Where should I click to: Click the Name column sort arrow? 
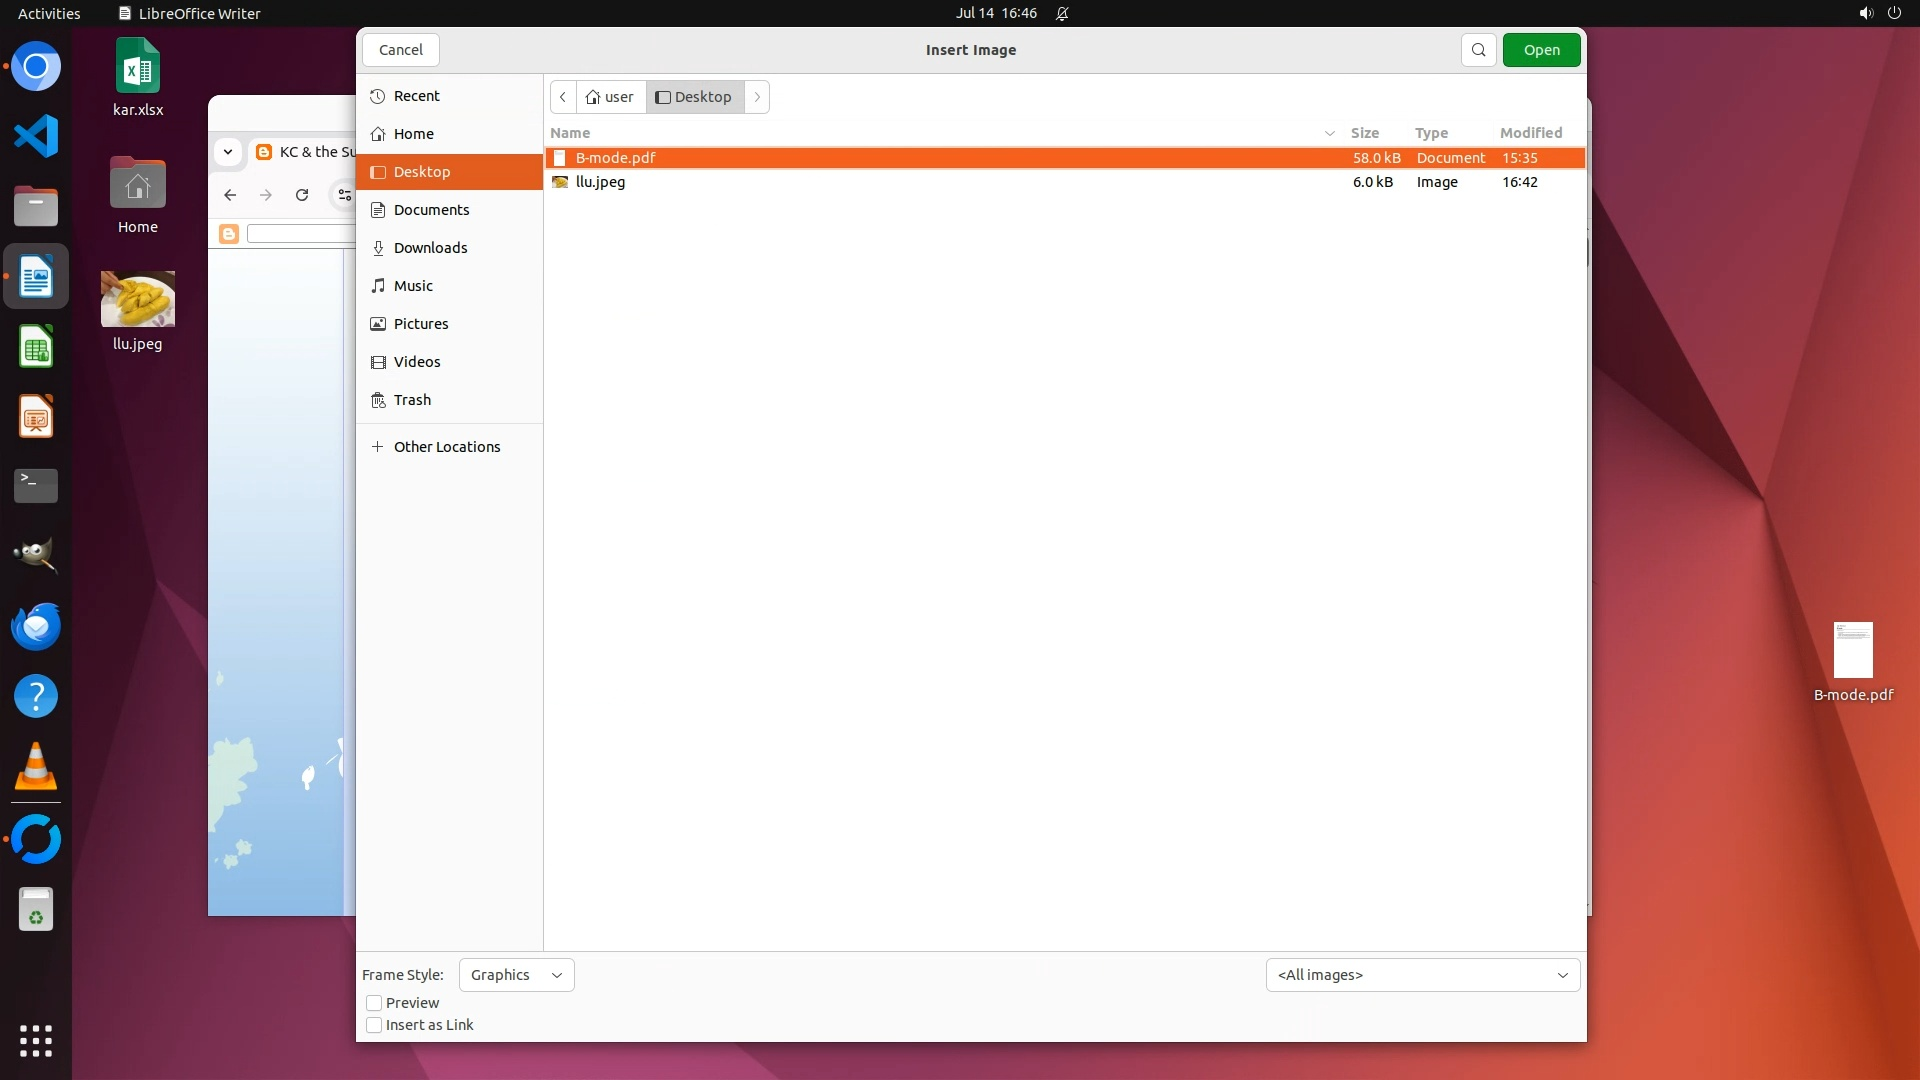[x=1329, y=133]
